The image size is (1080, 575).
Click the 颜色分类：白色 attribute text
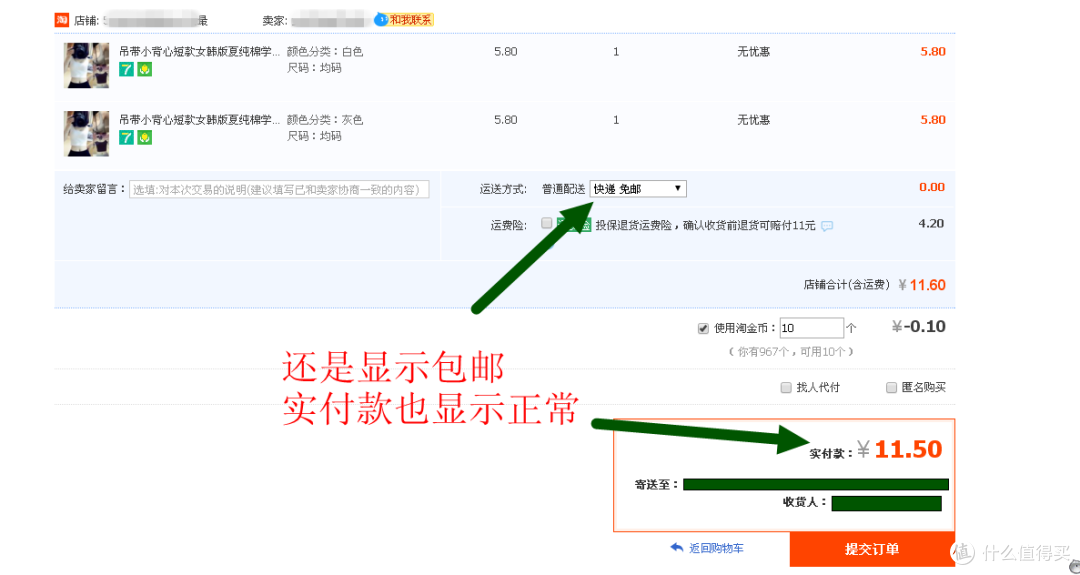click(x=324, y=52)
